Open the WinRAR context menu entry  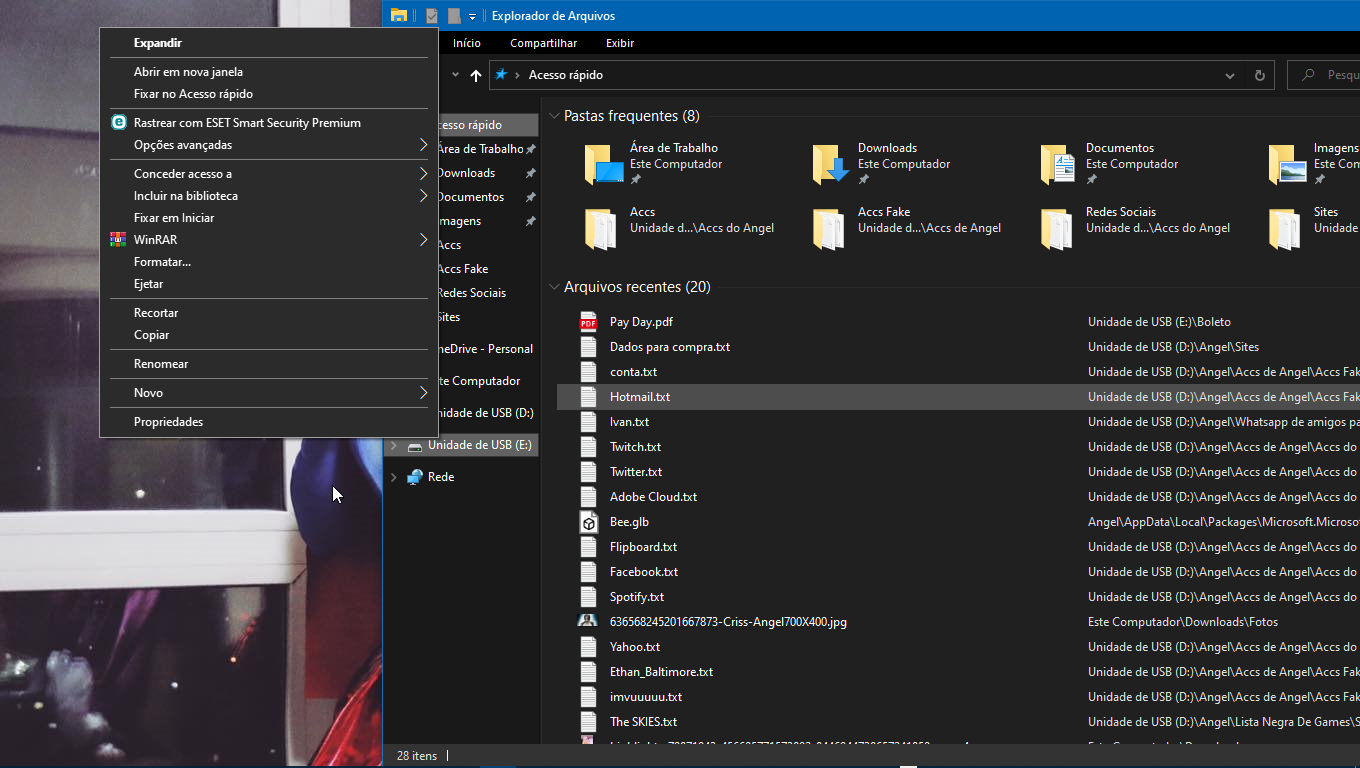click(x=162, y=239)
